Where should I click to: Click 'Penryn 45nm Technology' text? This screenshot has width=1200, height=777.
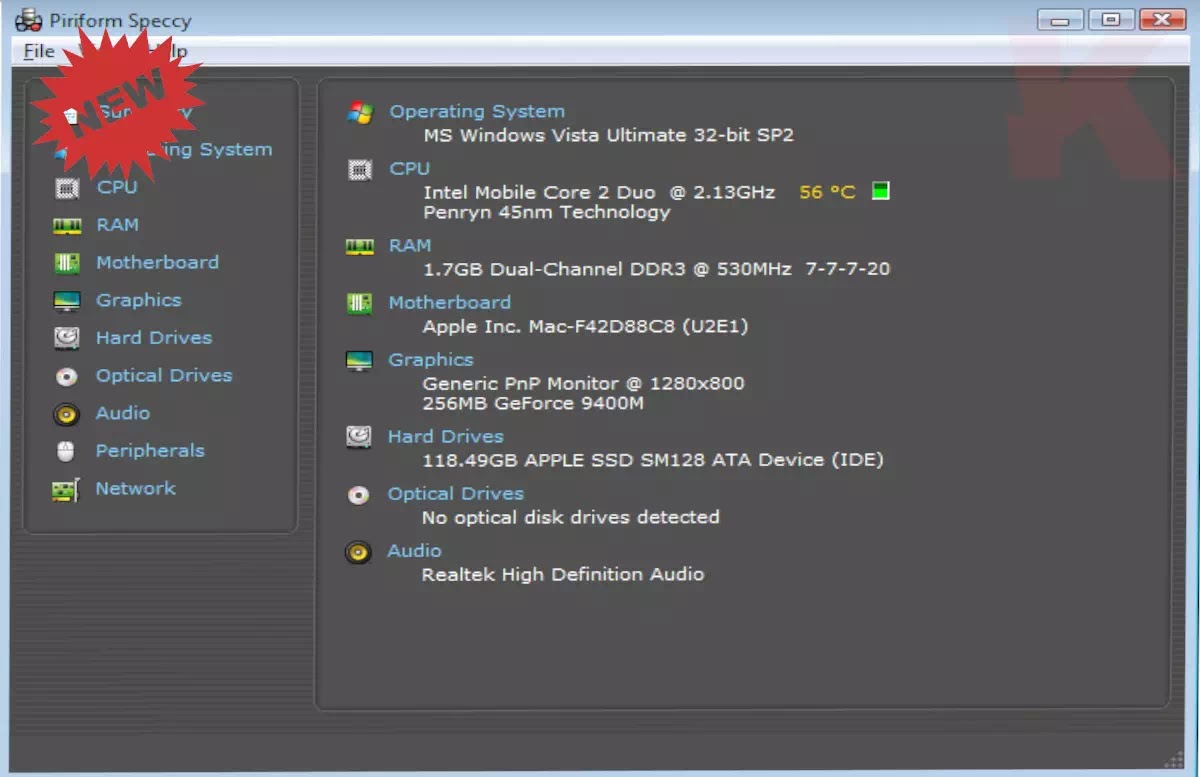[547, 212]
